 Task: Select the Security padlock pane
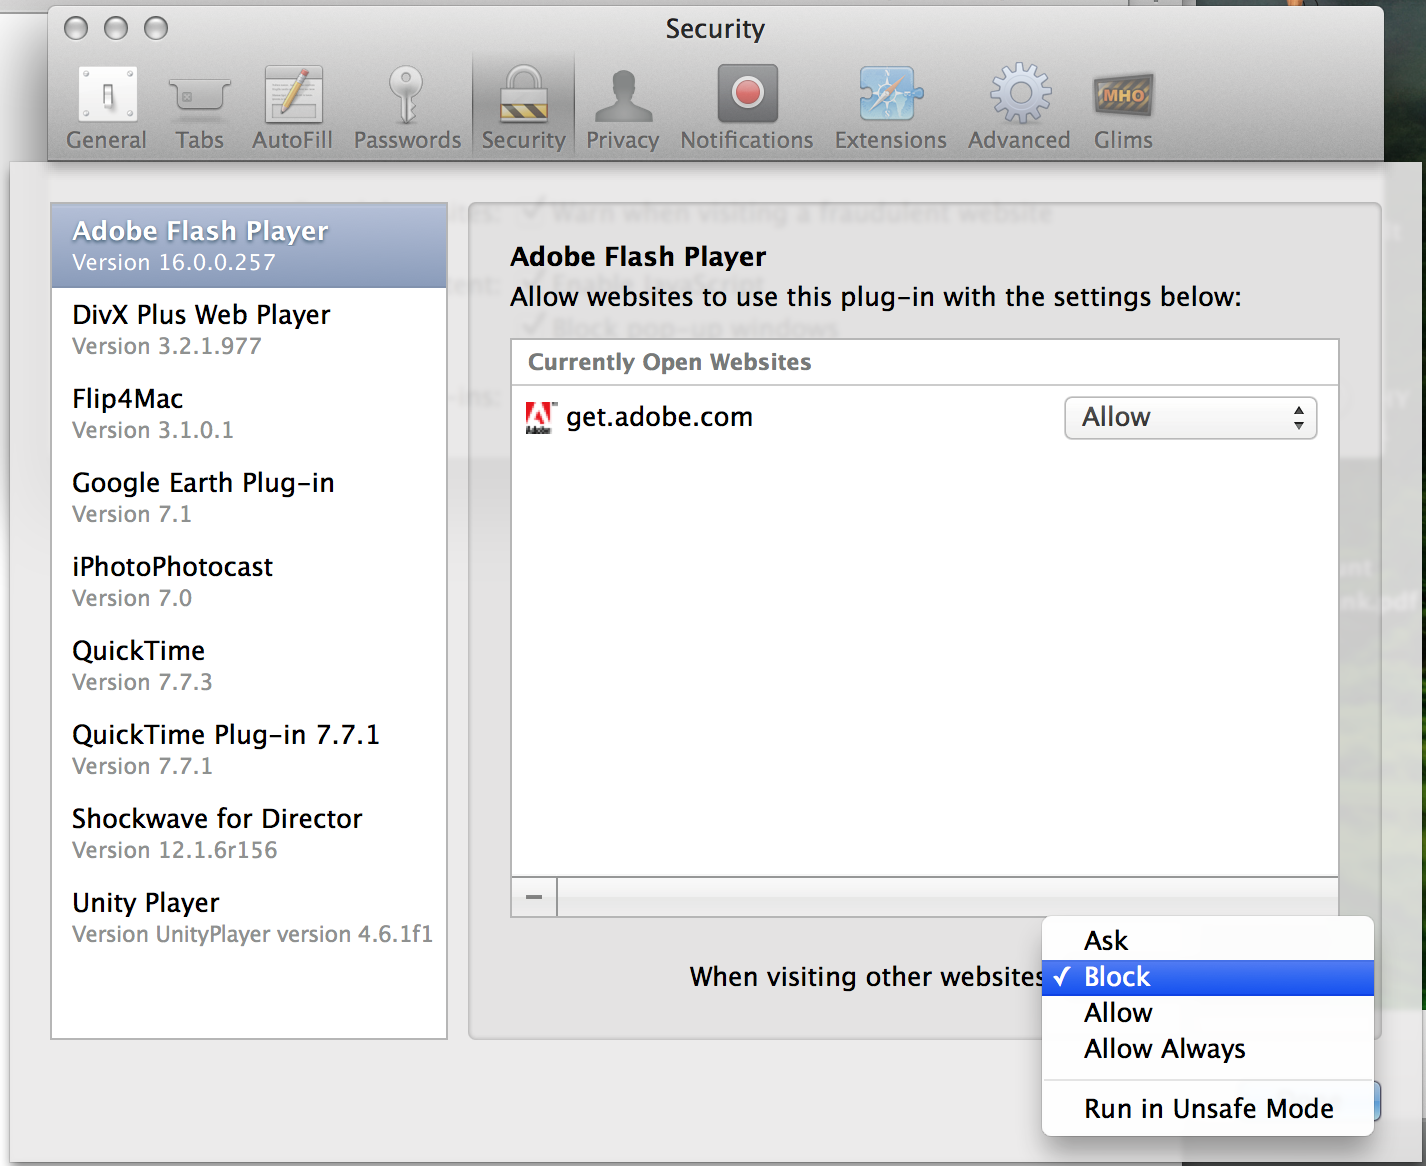[524, 108]
